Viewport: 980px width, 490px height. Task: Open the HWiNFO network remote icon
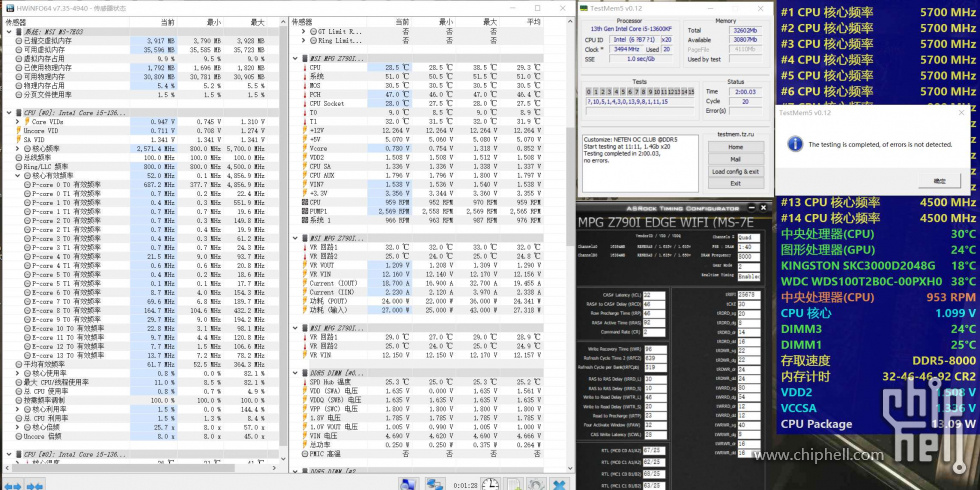[x=434, y=484]
